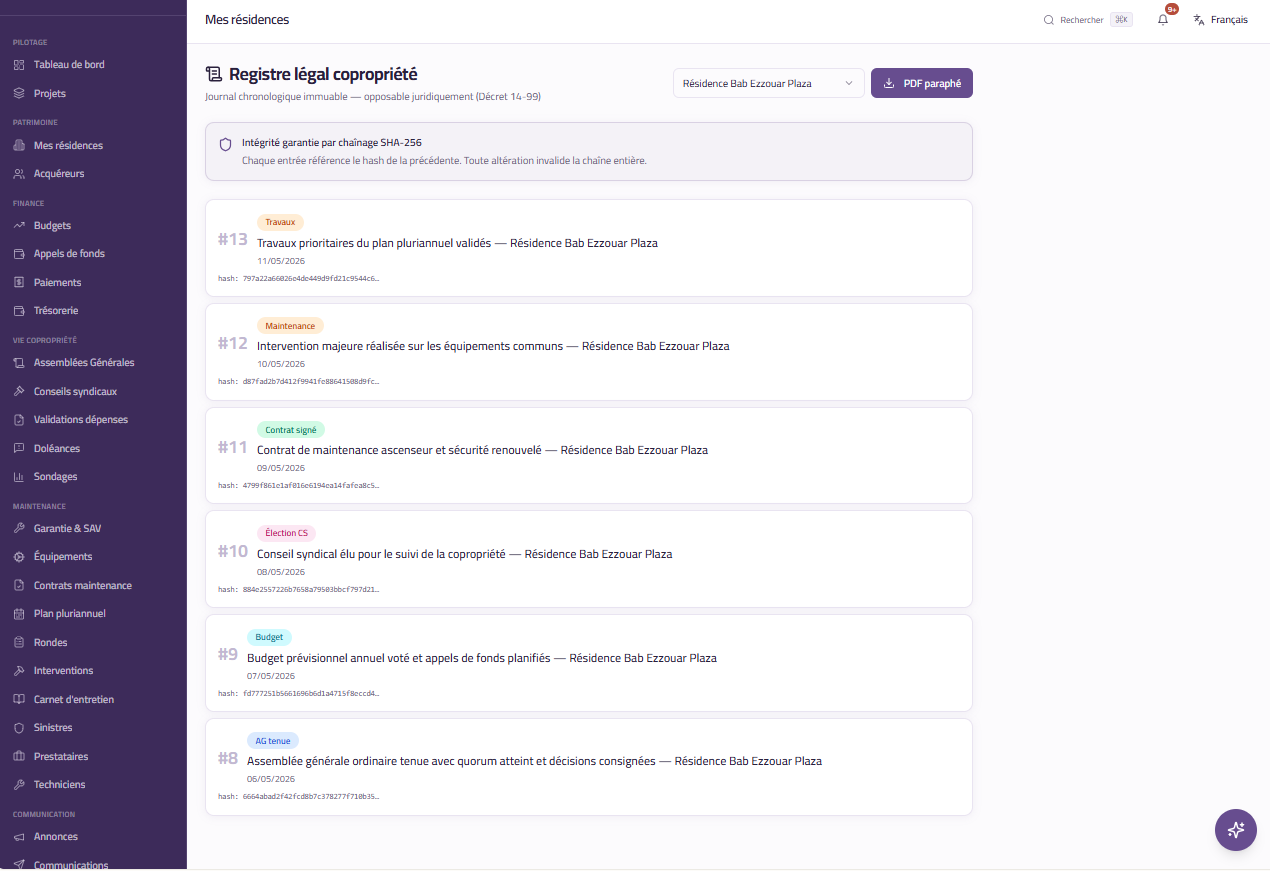Click the Interventions hammer icon
Viewport: 1270px width, 871px height.
click(x=19, y=671)
